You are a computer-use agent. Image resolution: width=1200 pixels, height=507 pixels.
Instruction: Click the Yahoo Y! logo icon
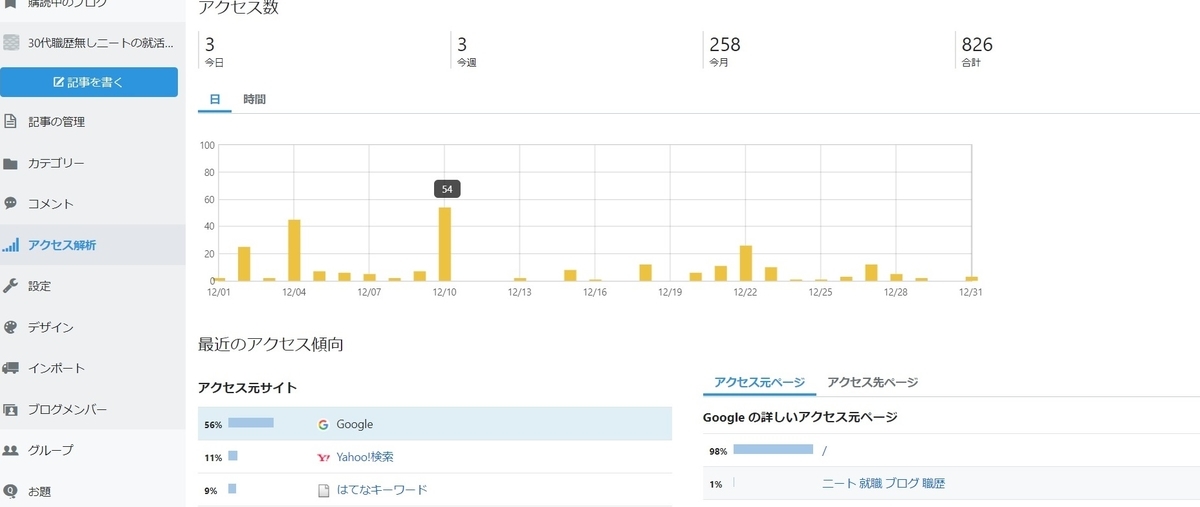[x=323, y=457]
